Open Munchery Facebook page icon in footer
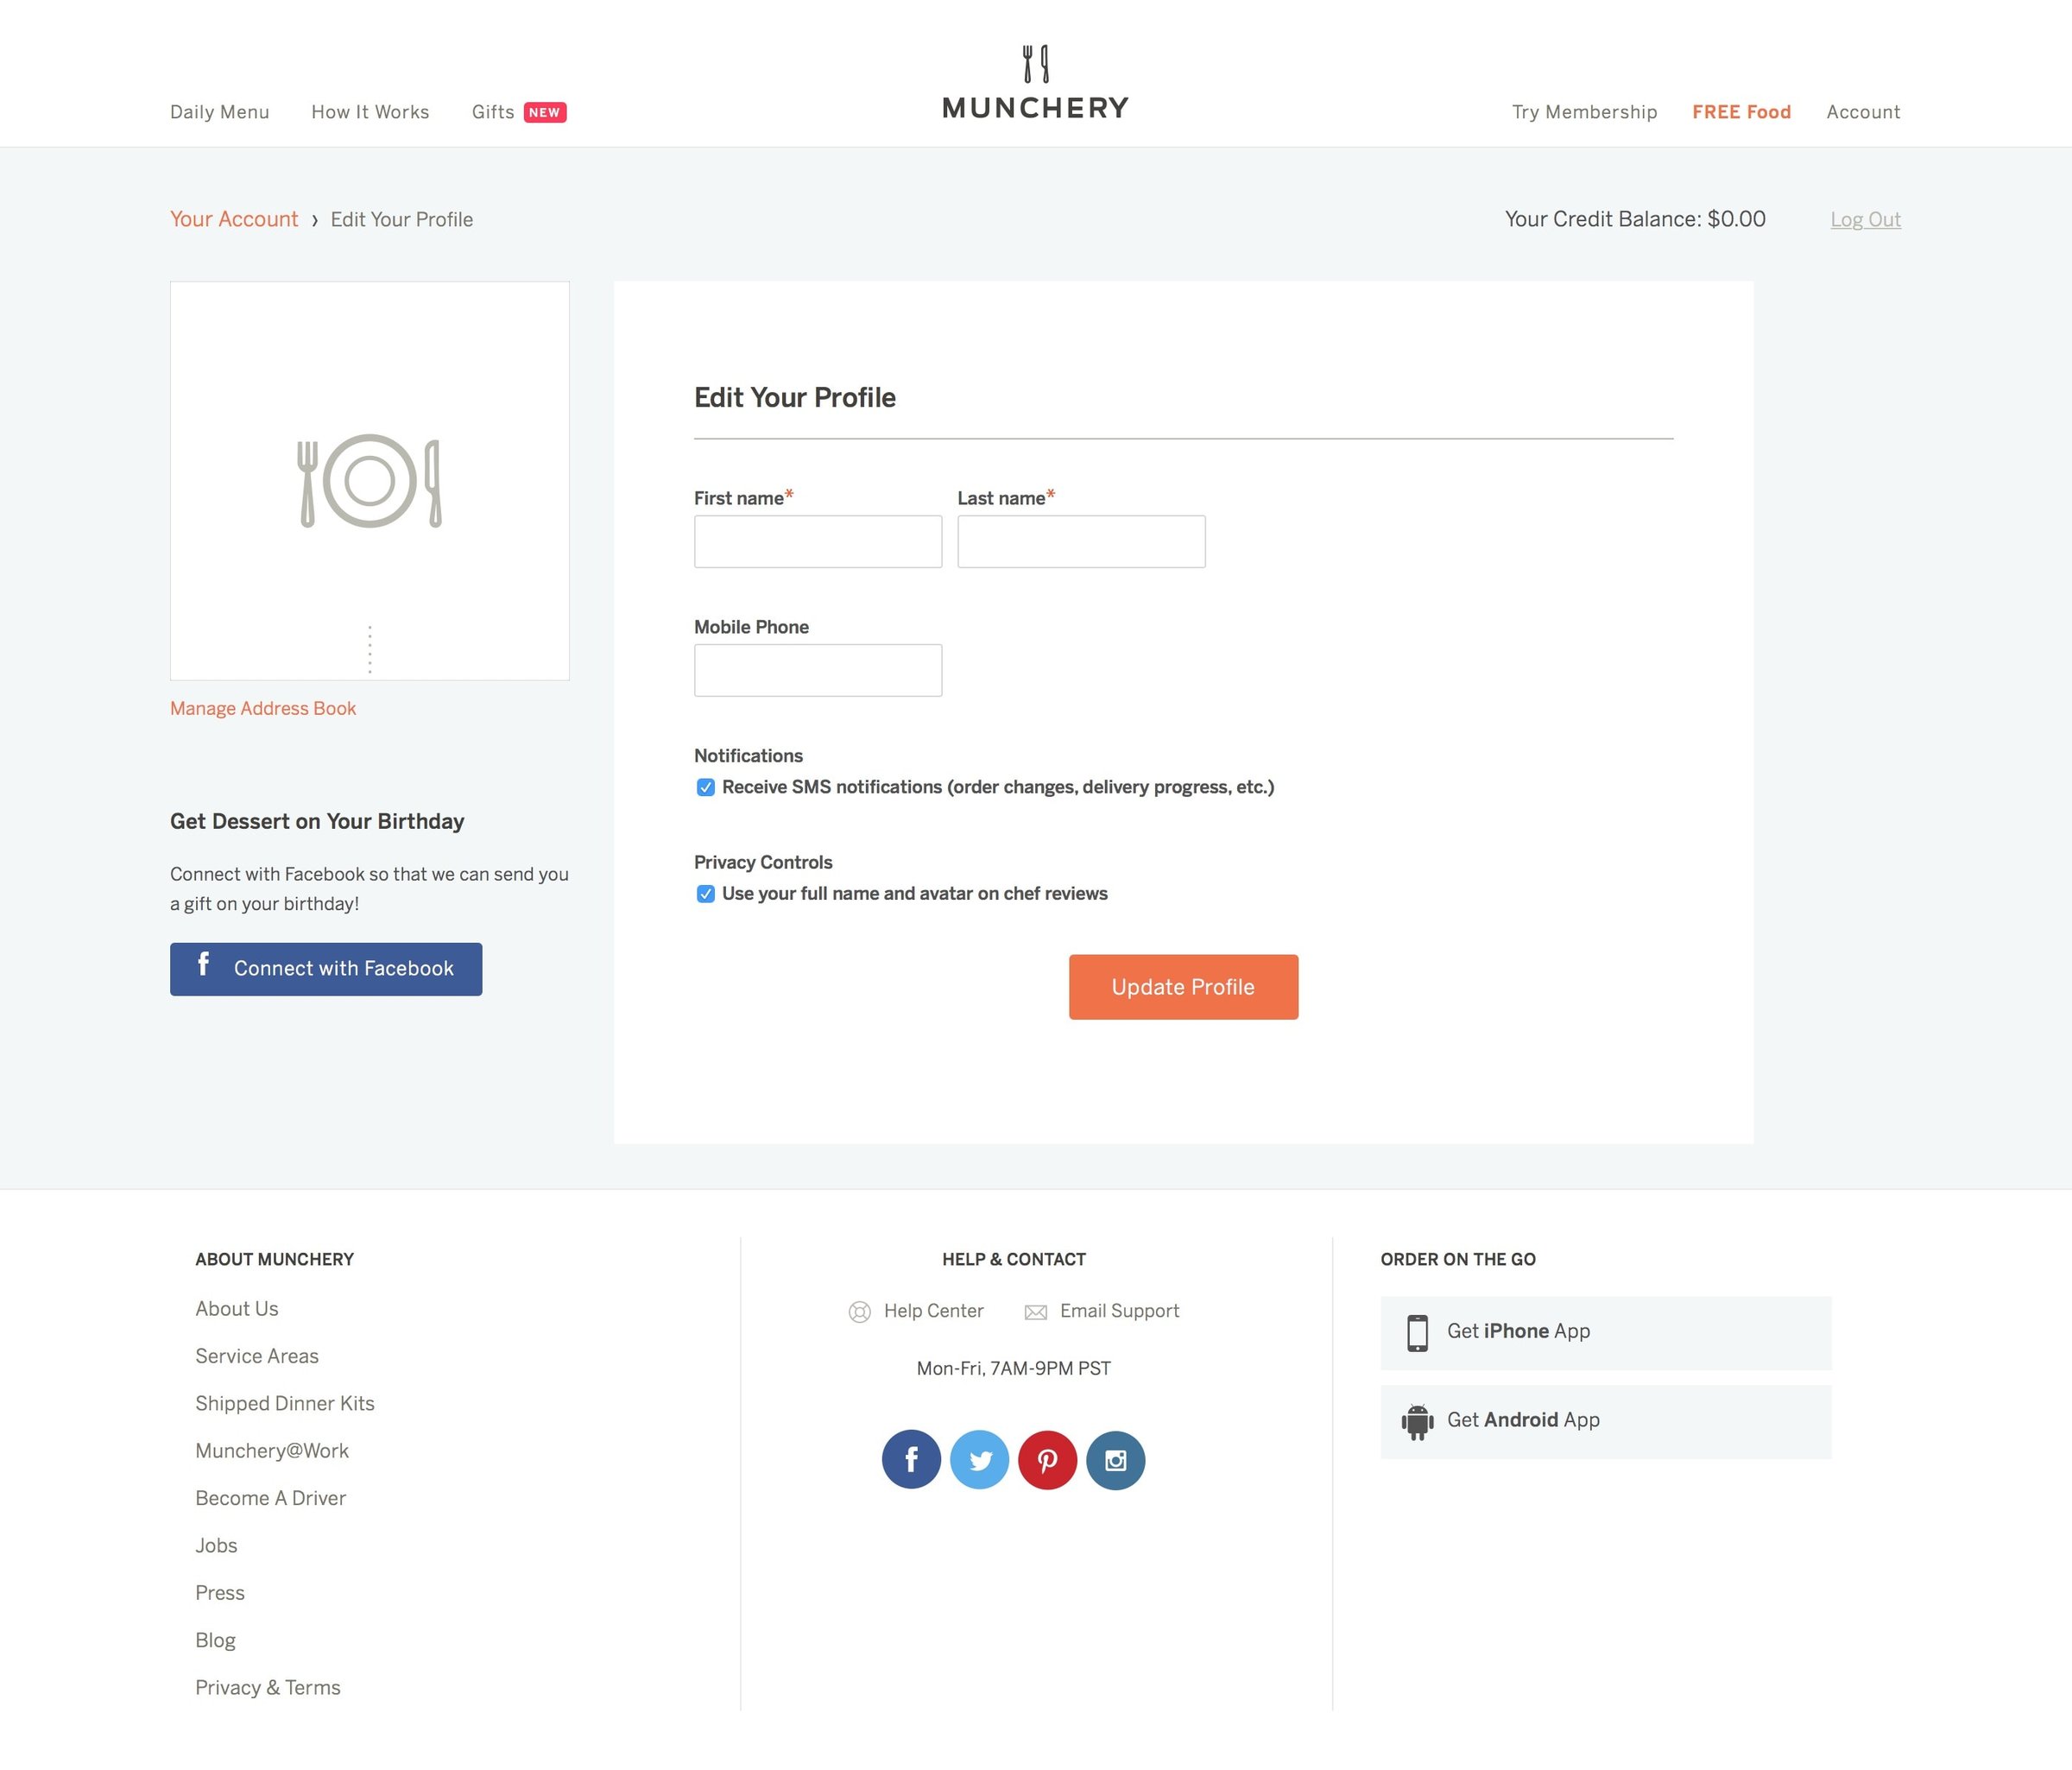The image size is (2072, 1770). click(911, 1459)
